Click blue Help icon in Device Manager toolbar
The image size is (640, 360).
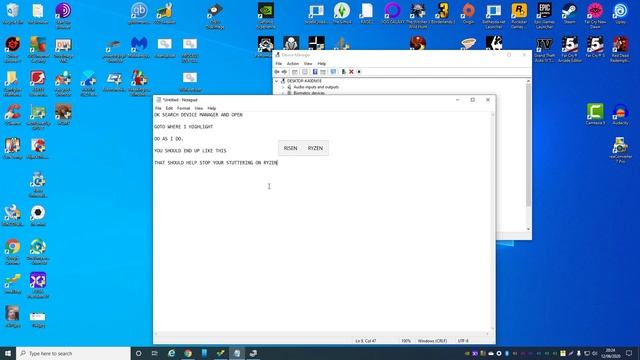pos(315,72)
